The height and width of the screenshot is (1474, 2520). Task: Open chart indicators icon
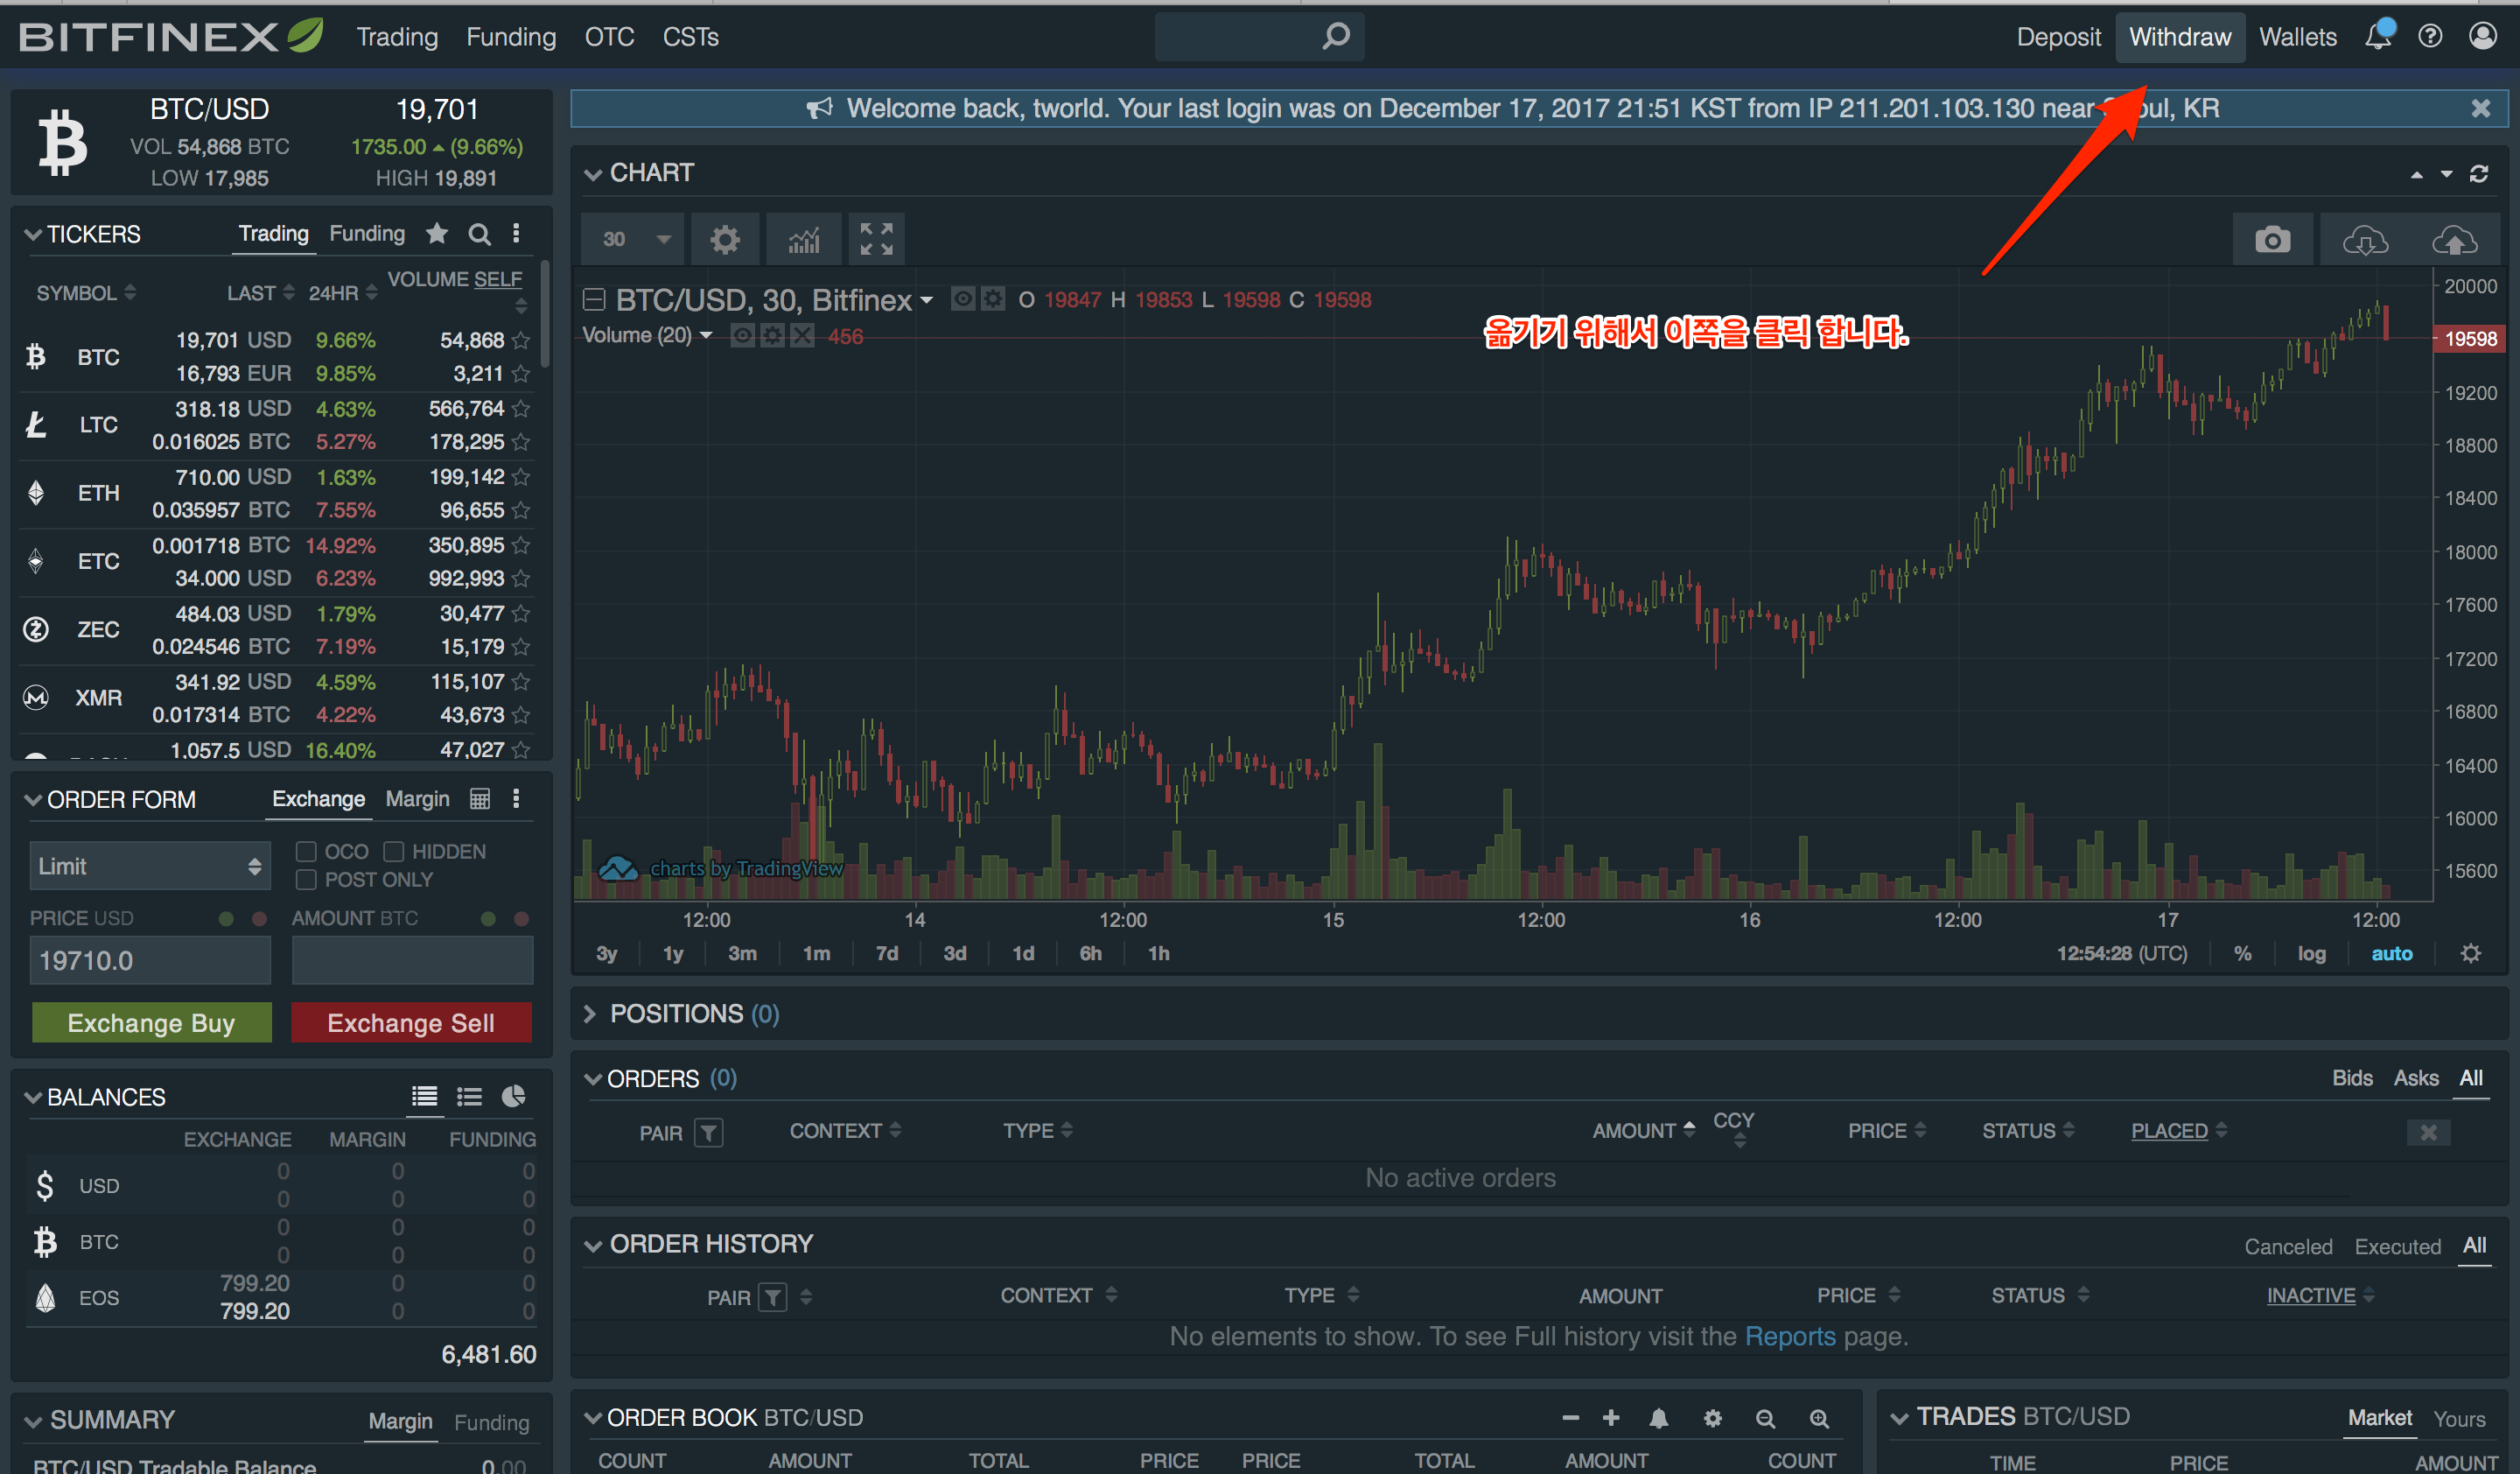804,240
